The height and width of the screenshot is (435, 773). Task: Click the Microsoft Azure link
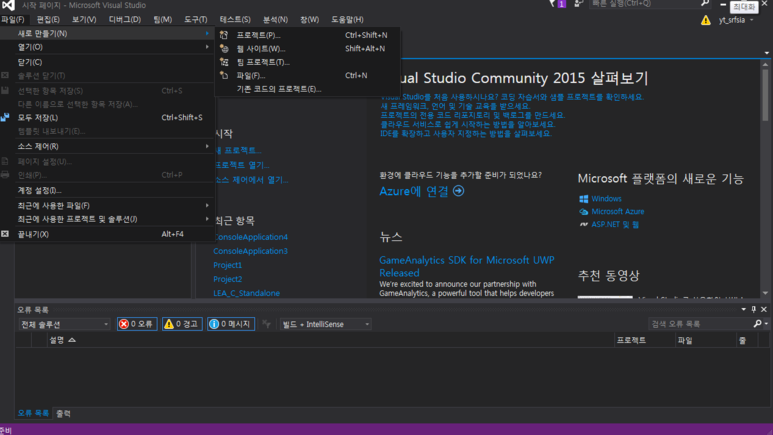coord(618,212)
